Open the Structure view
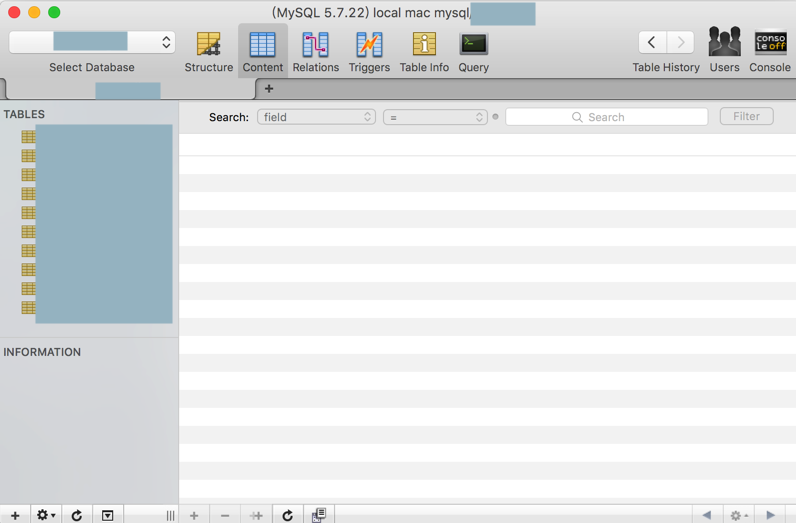 point(209,51)
